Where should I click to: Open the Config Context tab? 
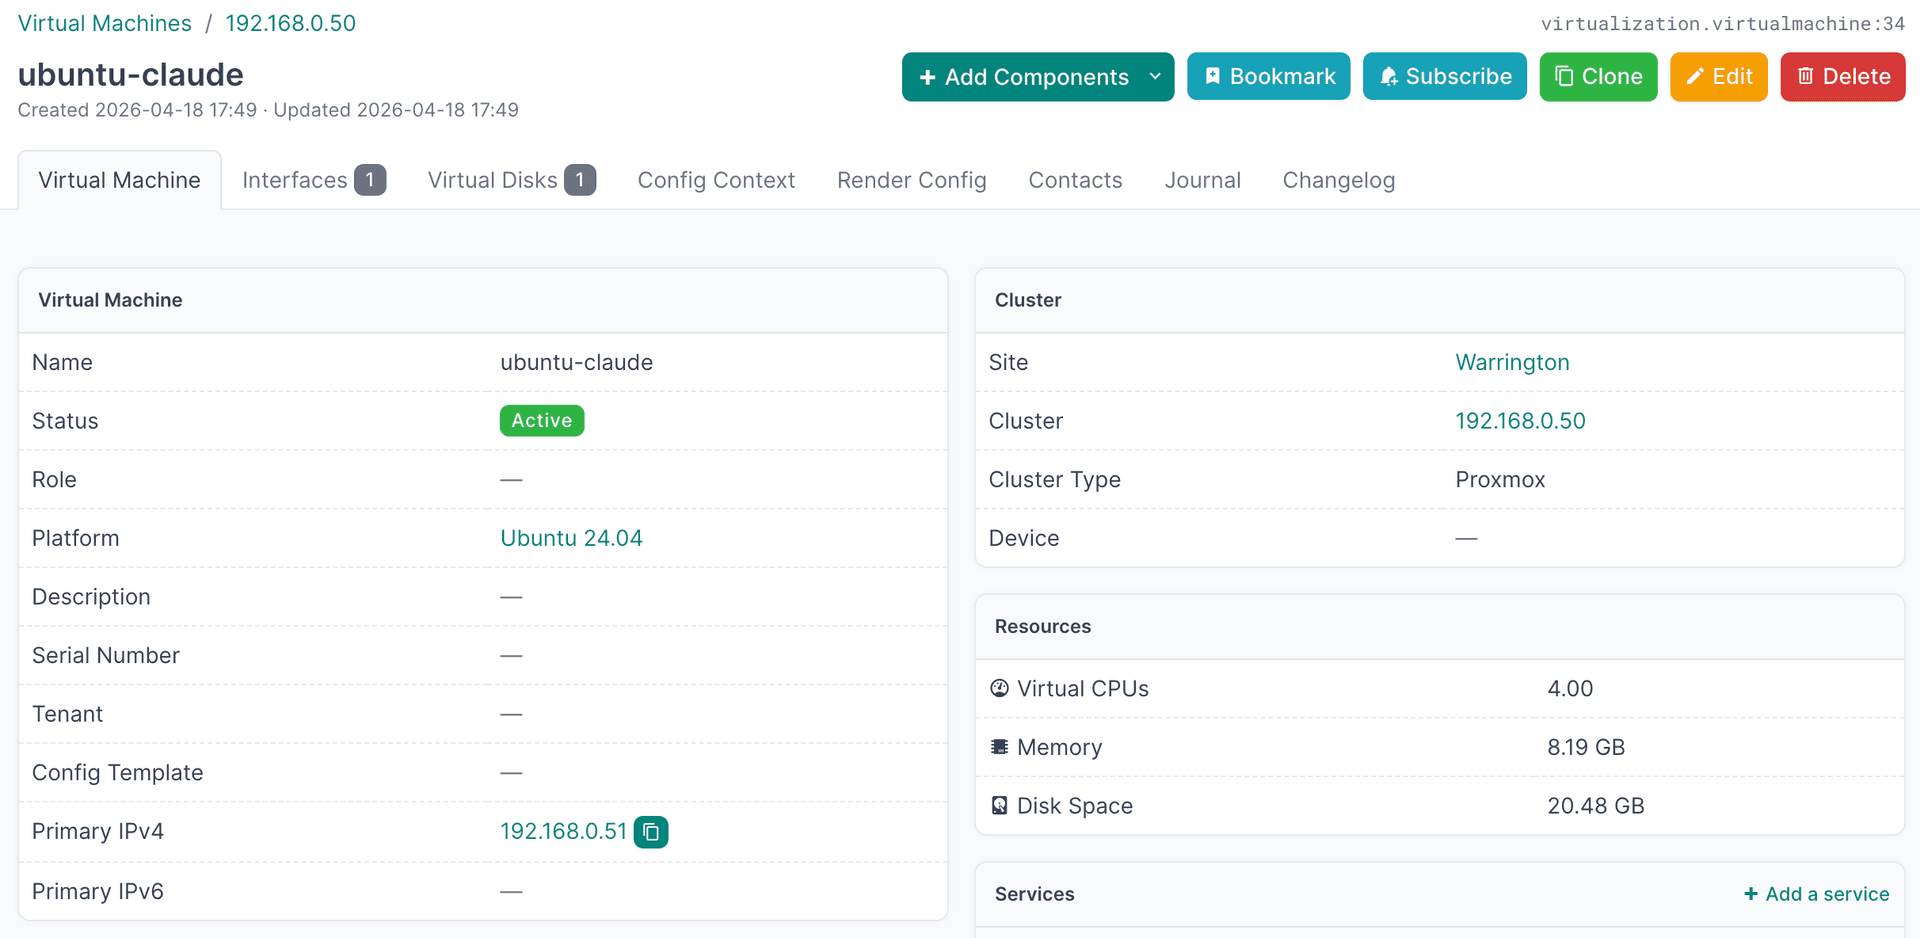[716, 180]
